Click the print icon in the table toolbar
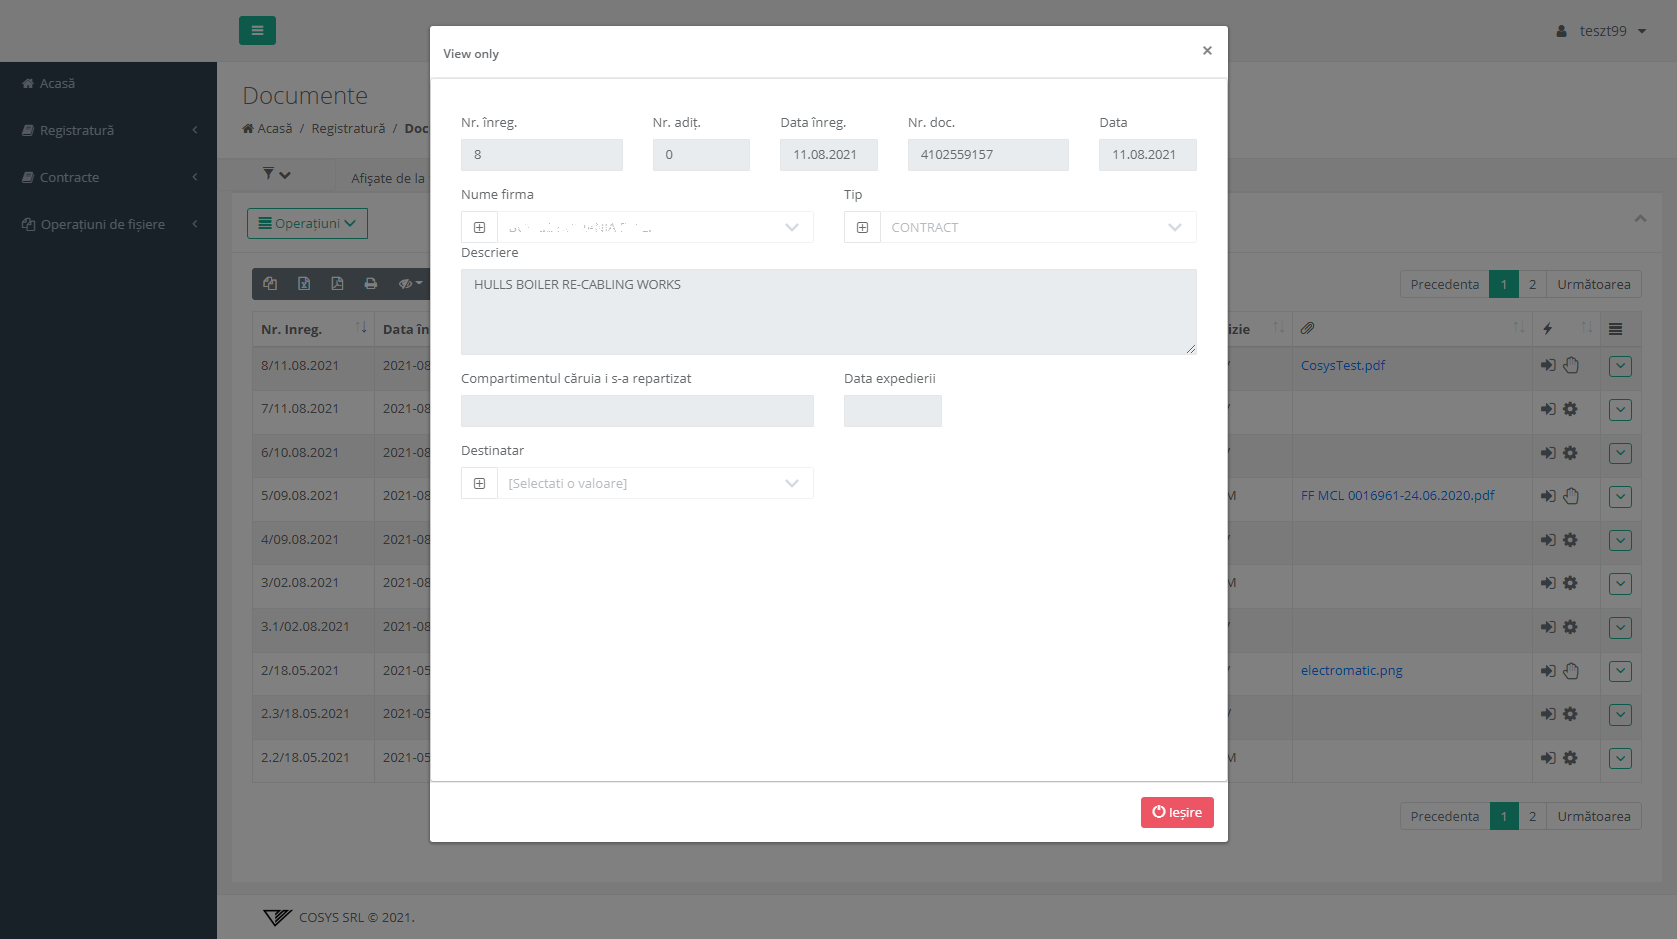The height and width of the screenshot is (939, 1677). point(371,284)
